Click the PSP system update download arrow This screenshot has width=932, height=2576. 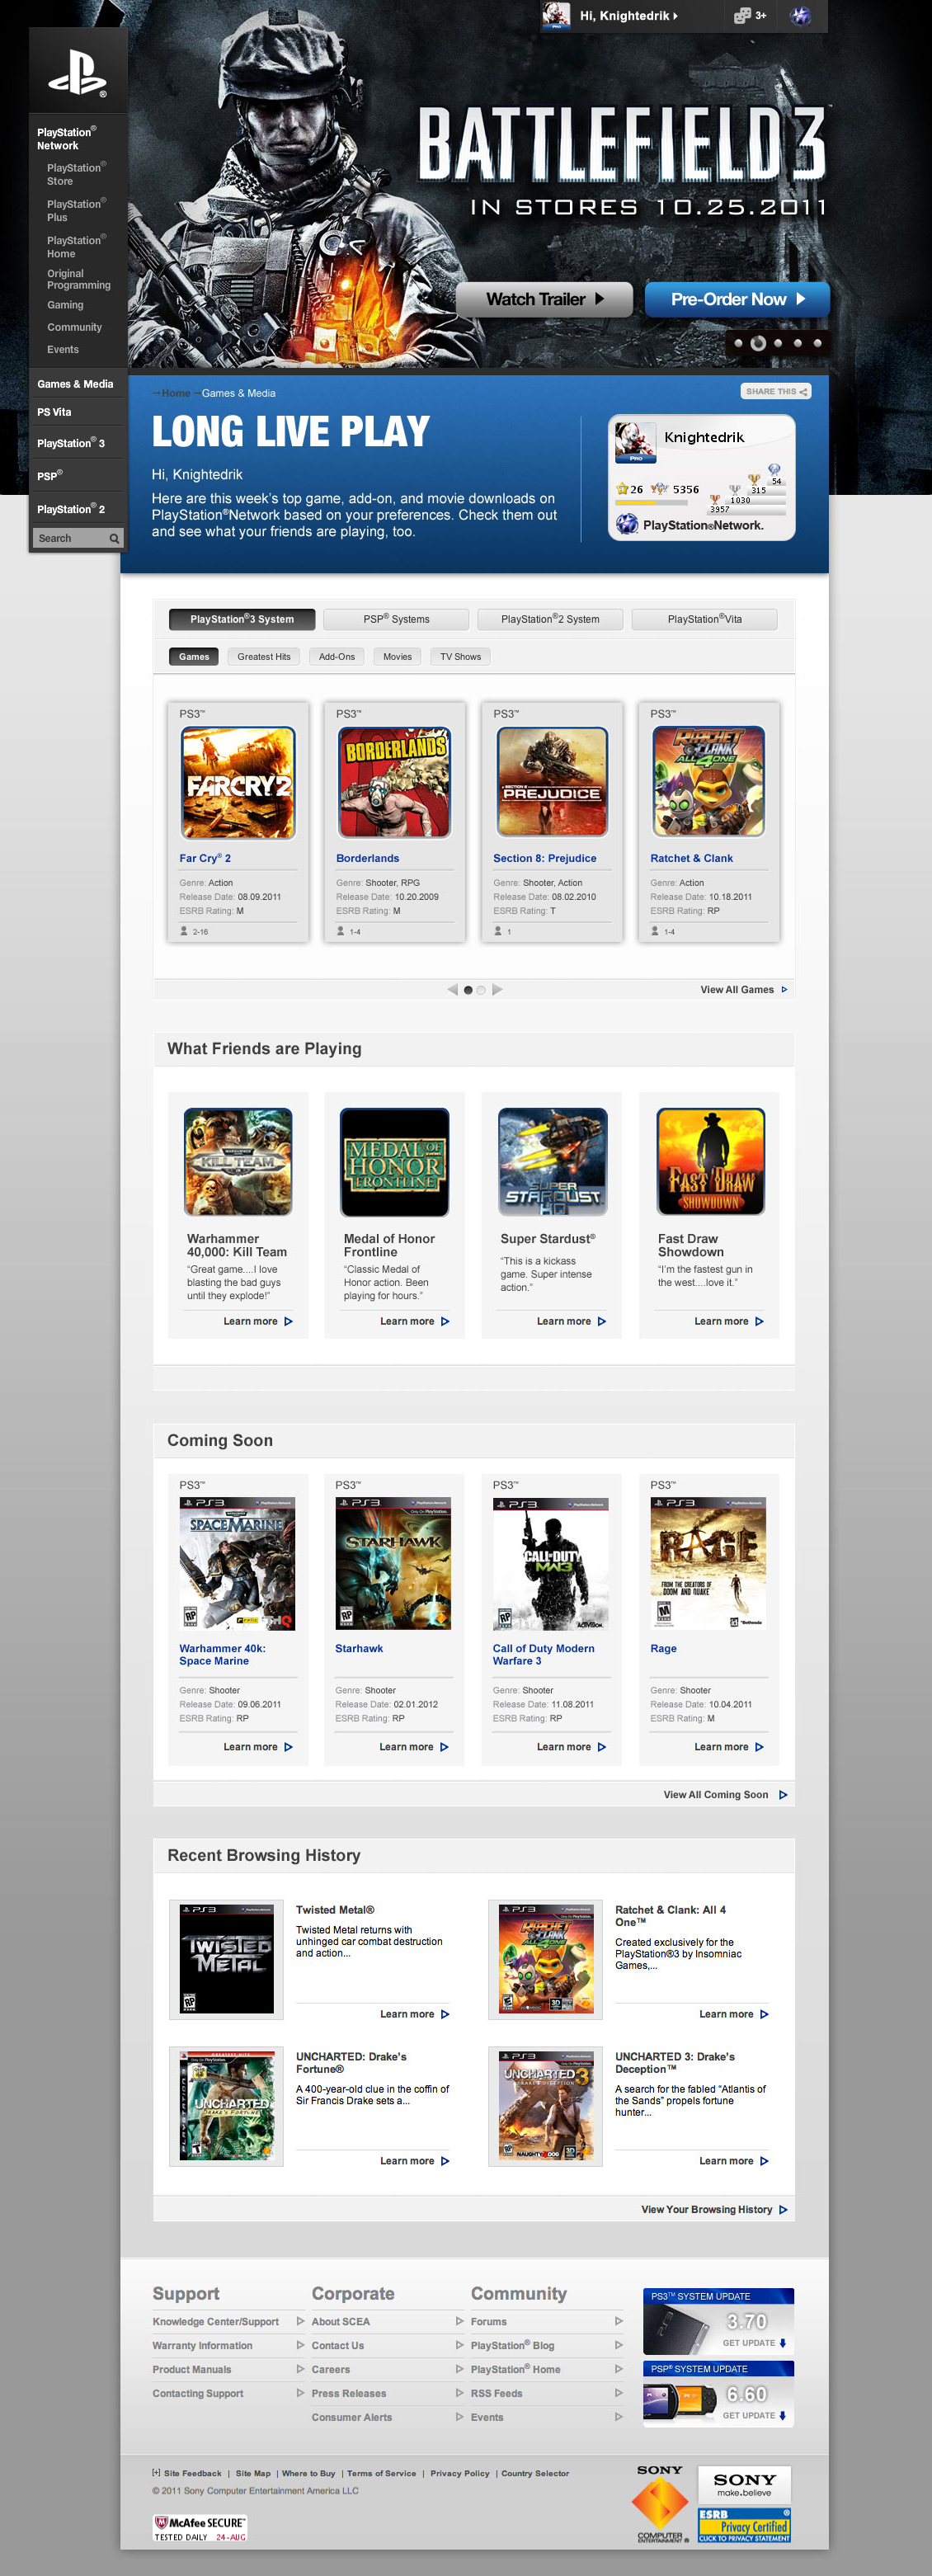coord(783,2415)
